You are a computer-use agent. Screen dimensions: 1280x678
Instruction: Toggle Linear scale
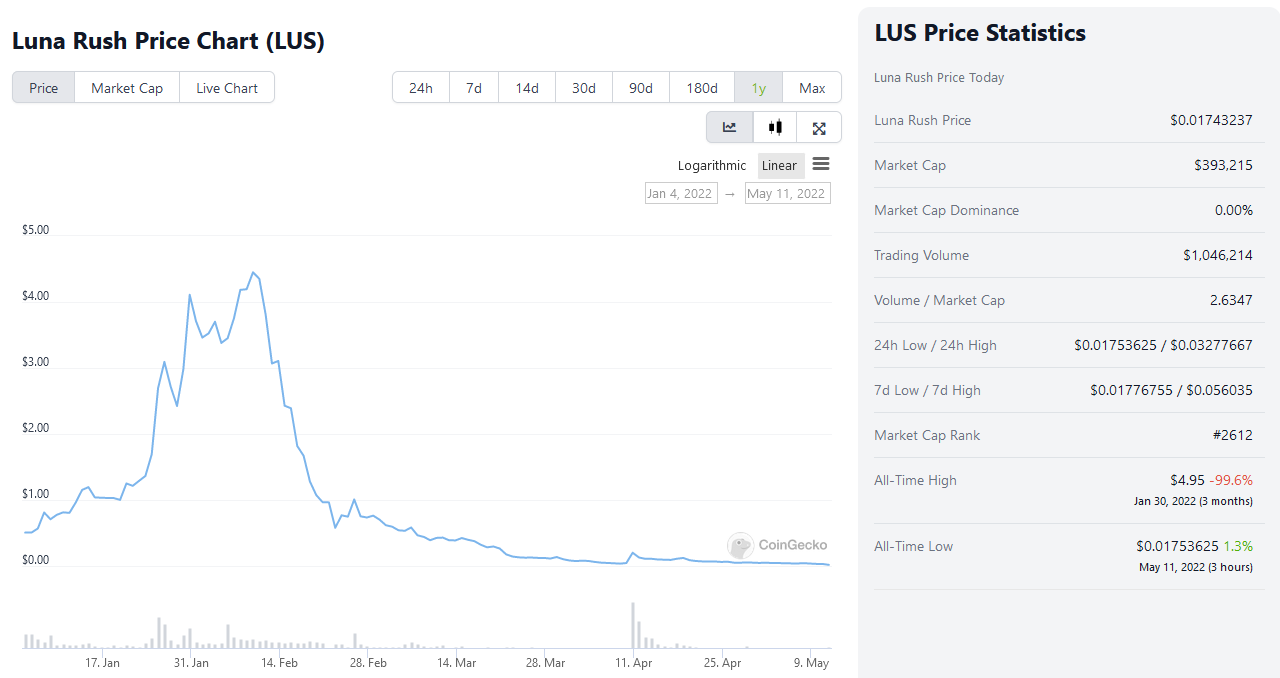[780, 166]
